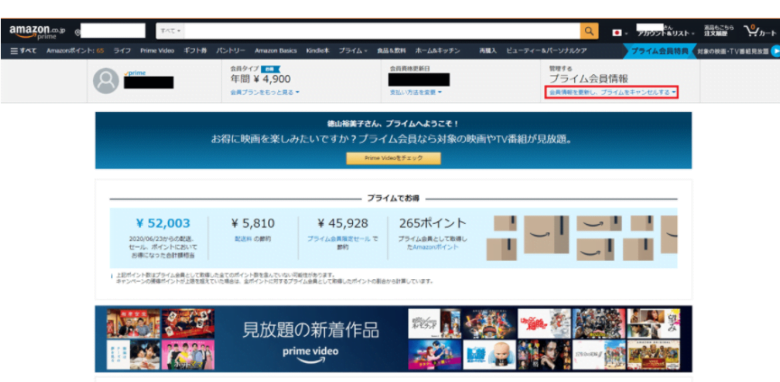The image size is (780, 382).
Task: Expand 支払い方法を変更 dropdown
Action: tap(416, 93)
